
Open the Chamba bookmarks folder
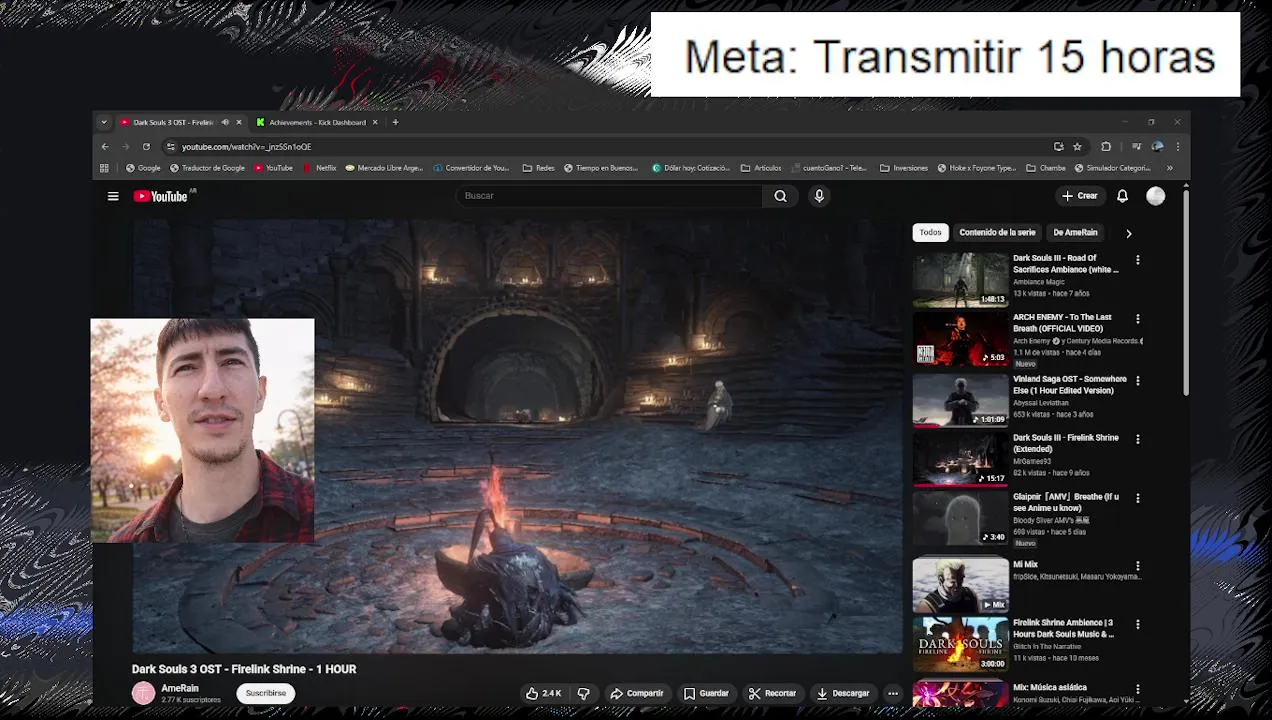(1046, 168)
